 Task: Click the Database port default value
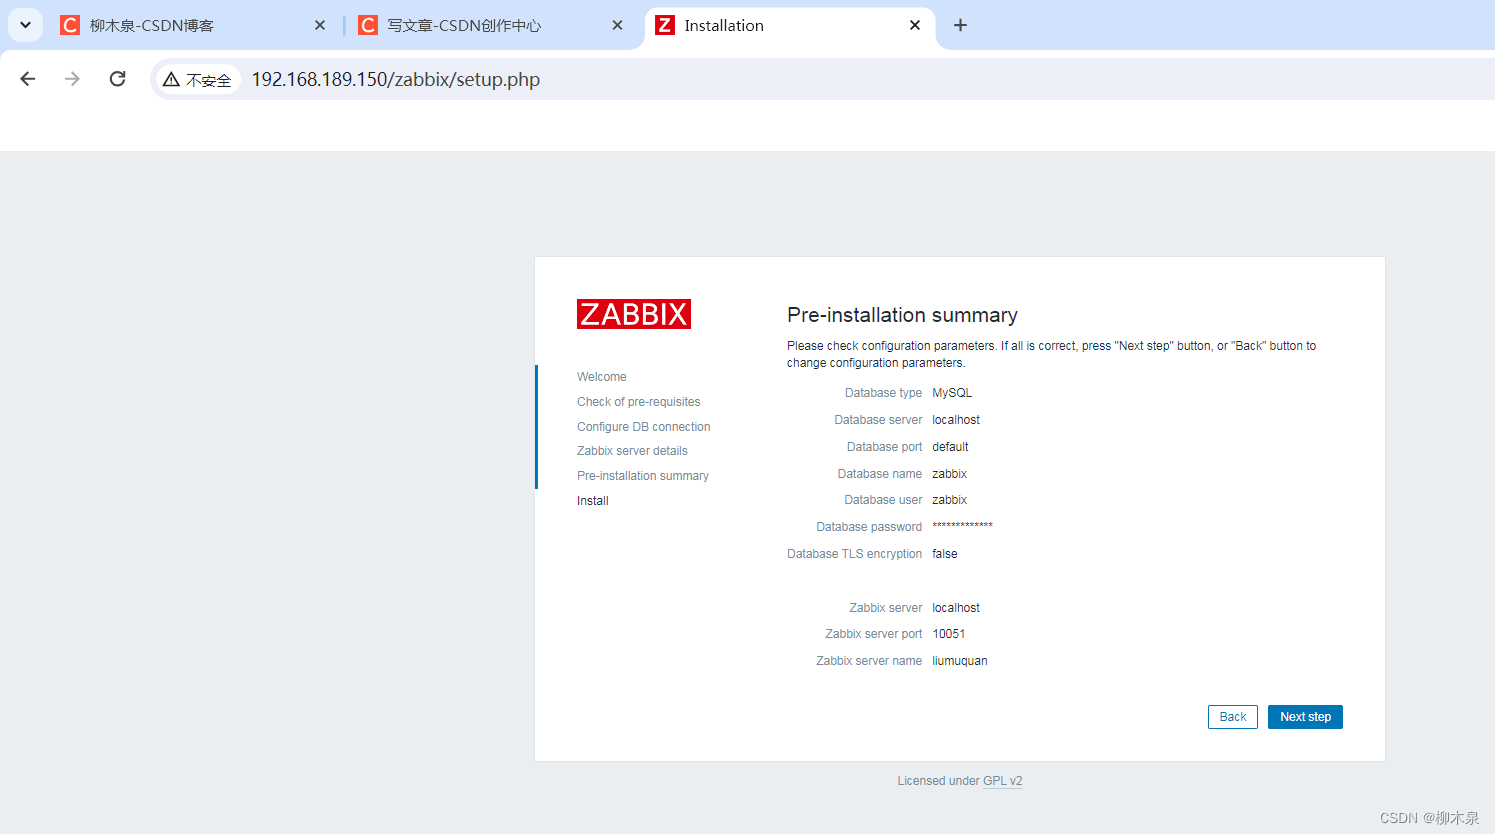point(950,447)
